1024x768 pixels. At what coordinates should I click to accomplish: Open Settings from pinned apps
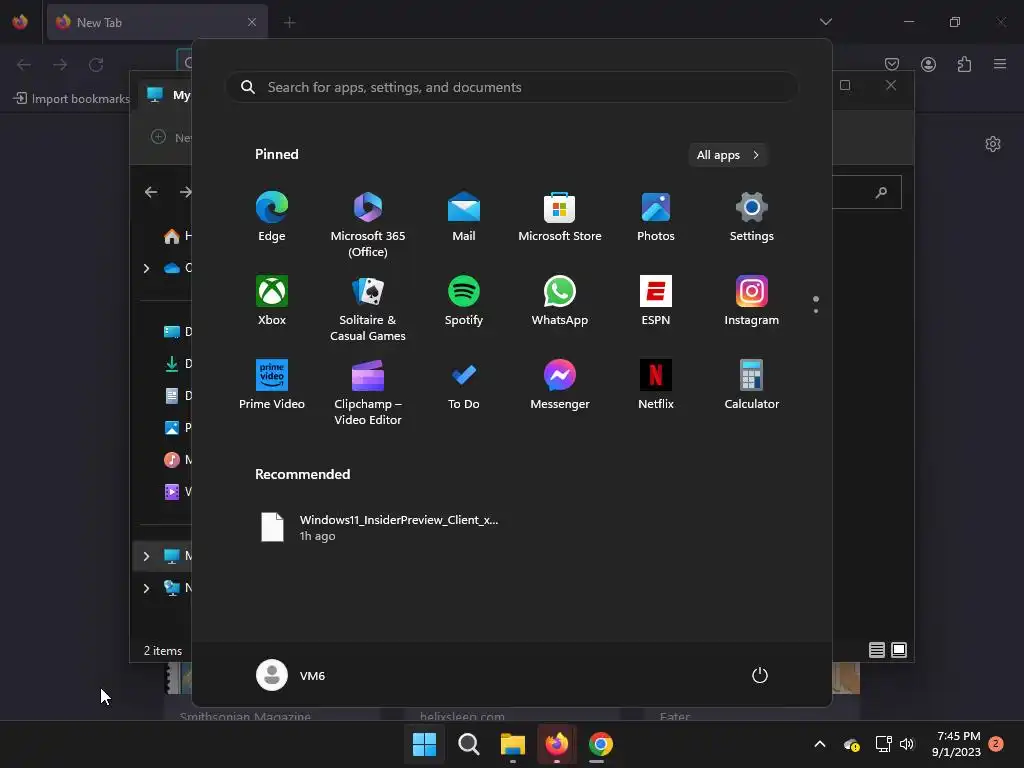point(752,217)
